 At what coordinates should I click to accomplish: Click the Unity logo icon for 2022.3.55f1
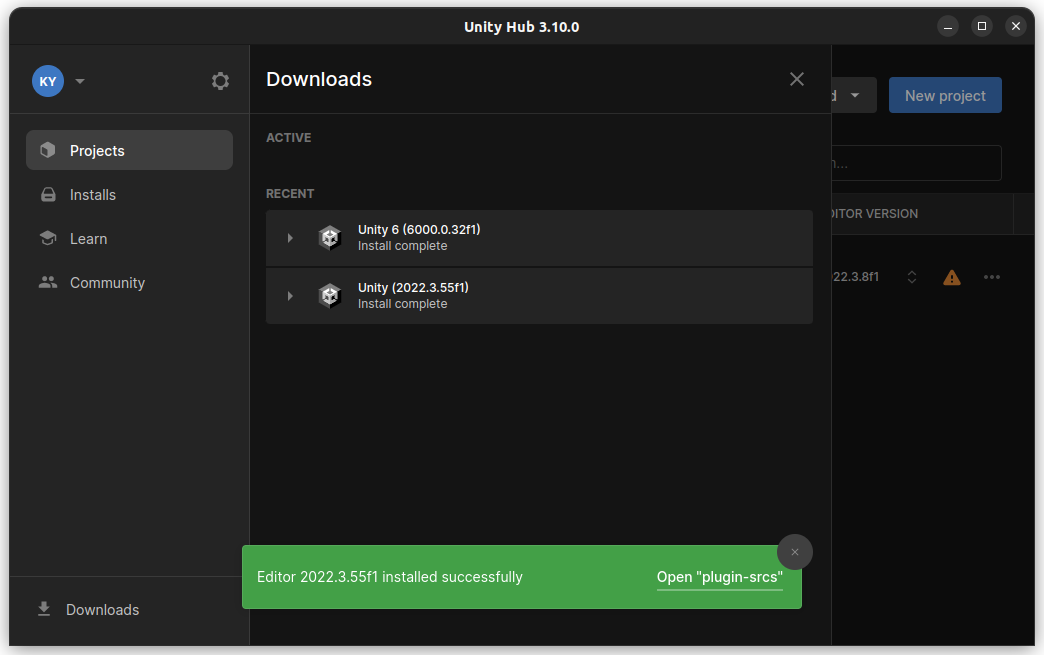pos(330,296)
